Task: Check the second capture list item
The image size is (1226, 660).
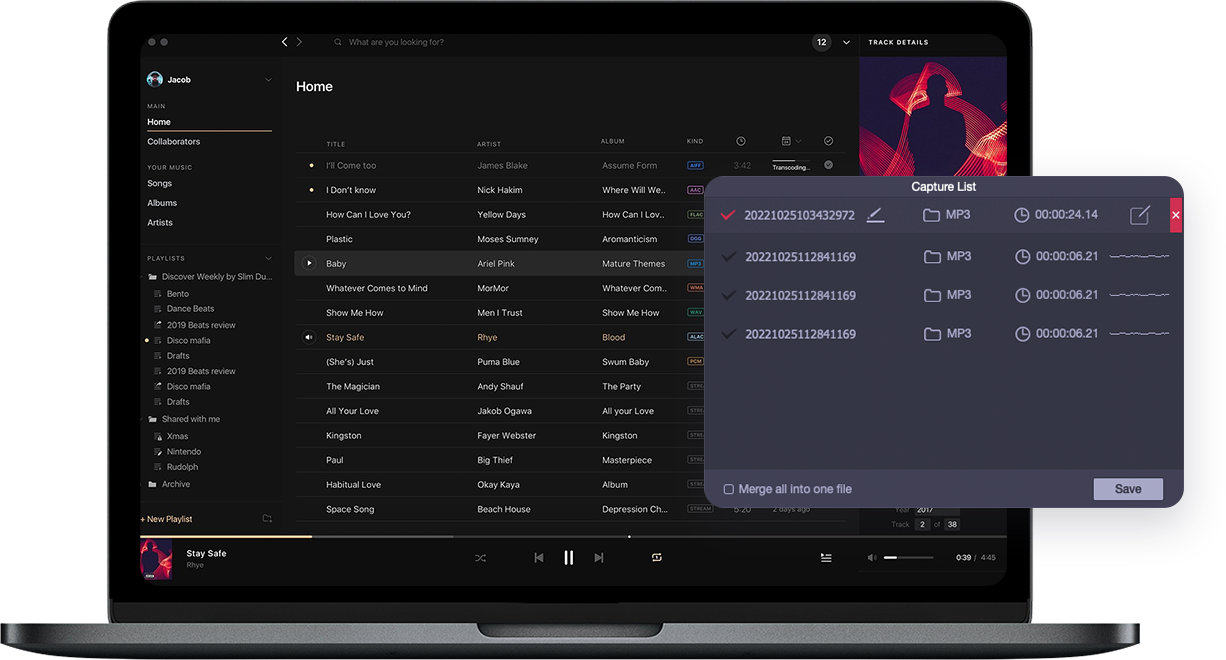Action: (728, 257)
